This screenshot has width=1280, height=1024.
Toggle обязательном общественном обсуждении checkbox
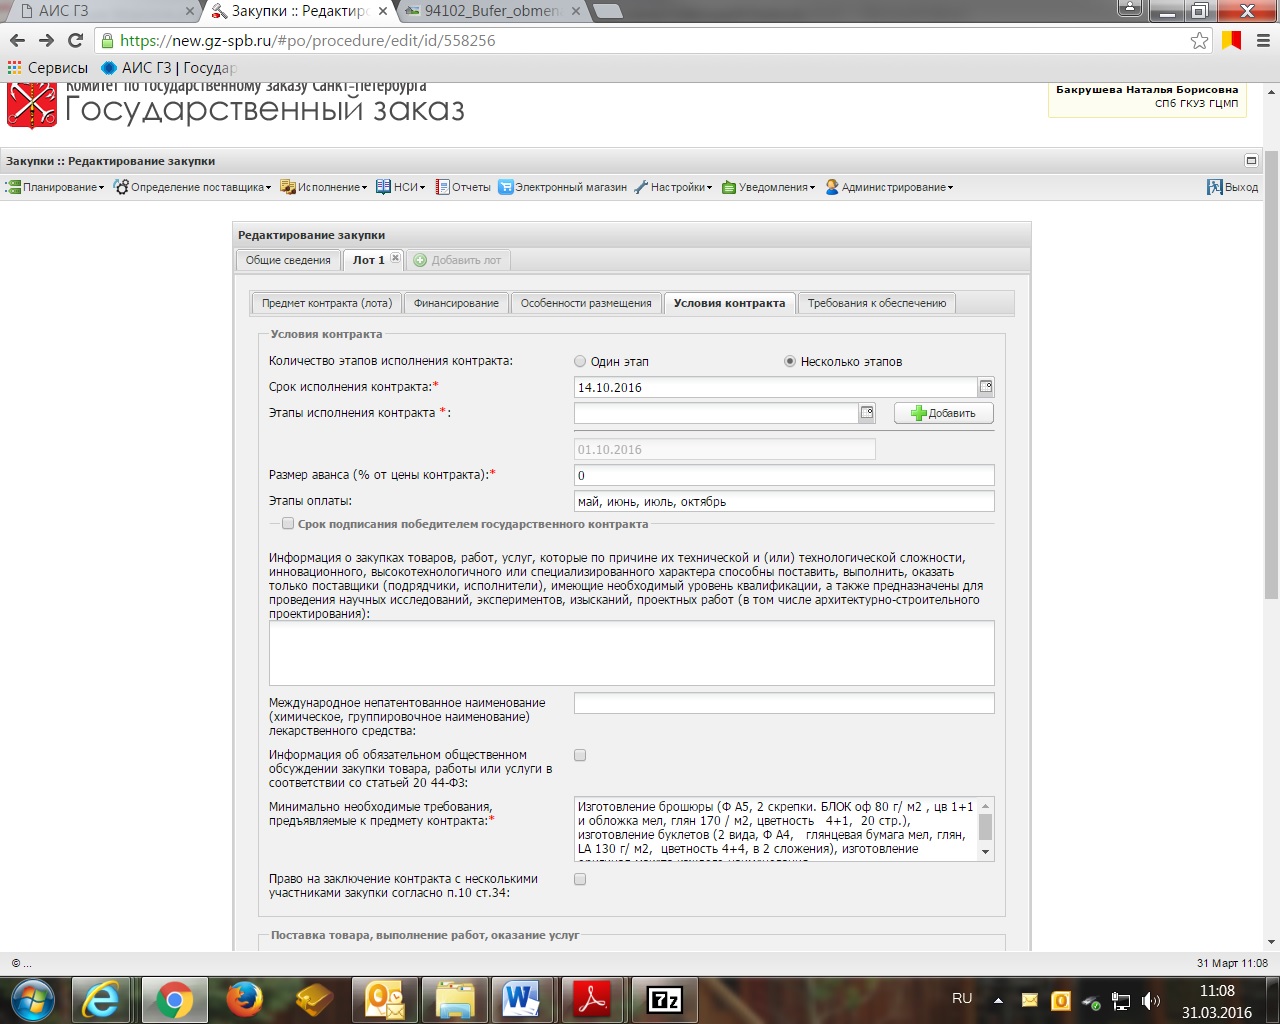tap(580, 755)
